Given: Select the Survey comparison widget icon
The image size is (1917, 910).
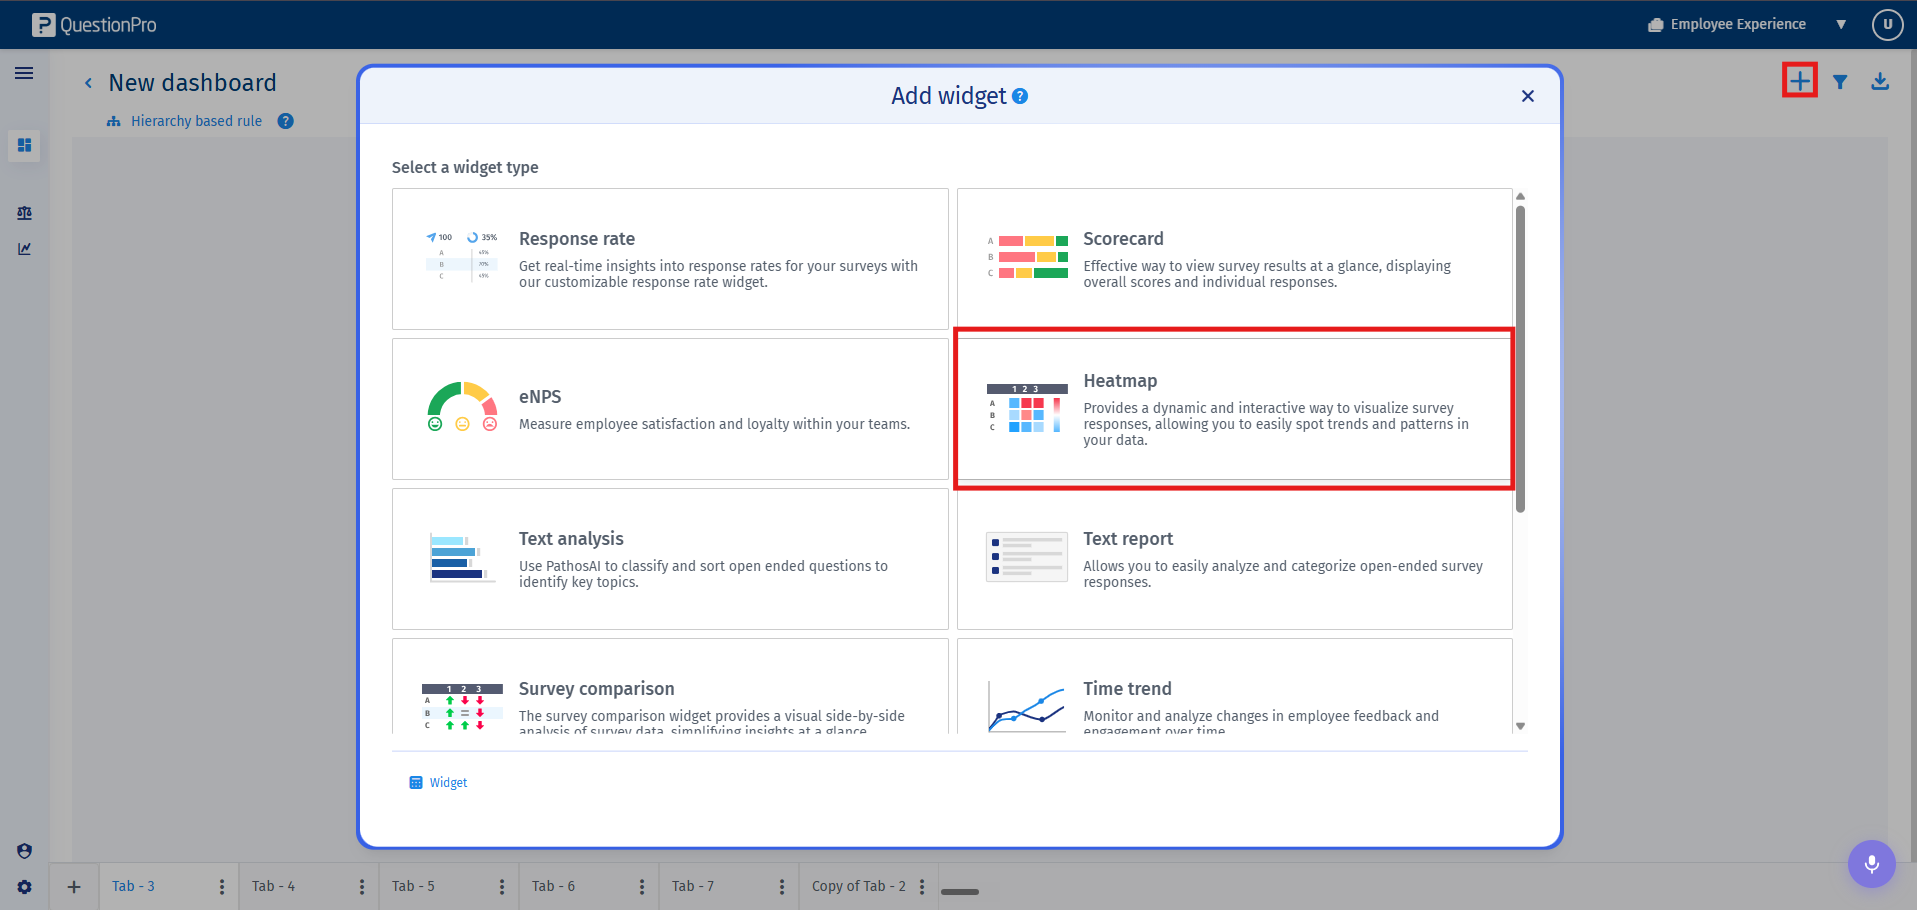Looking at the screenshot, I should 462,707.
